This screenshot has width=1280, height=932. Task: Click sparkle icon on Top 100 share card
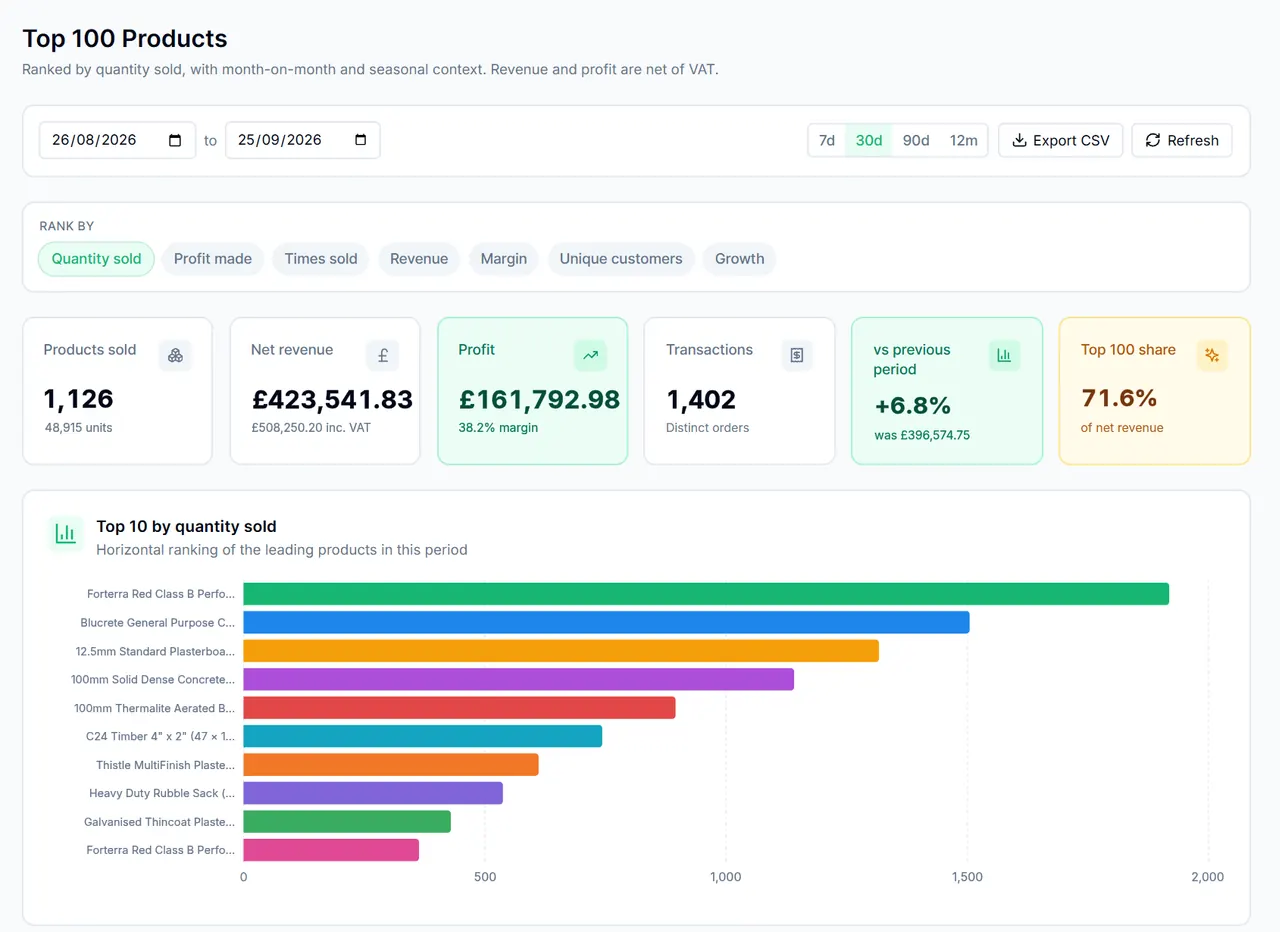(1212, 355)
